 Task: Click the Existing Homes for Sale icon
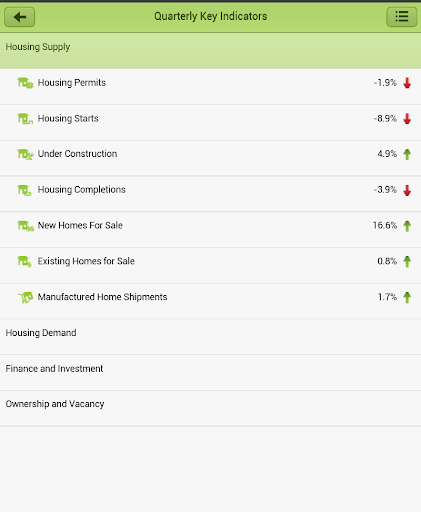pos(24,261)
